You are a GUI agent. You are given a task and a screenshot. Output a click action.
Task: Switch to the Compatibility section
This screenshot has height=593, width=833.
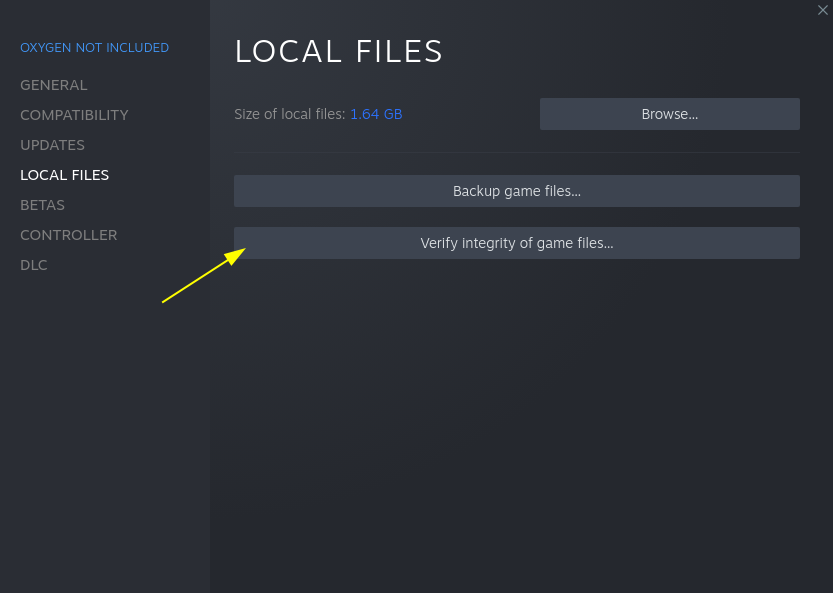point(74,115)
